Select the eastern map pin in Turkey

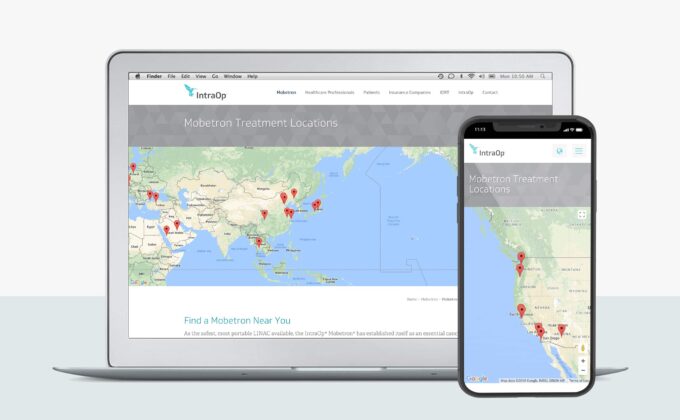[x=156, y=197]
